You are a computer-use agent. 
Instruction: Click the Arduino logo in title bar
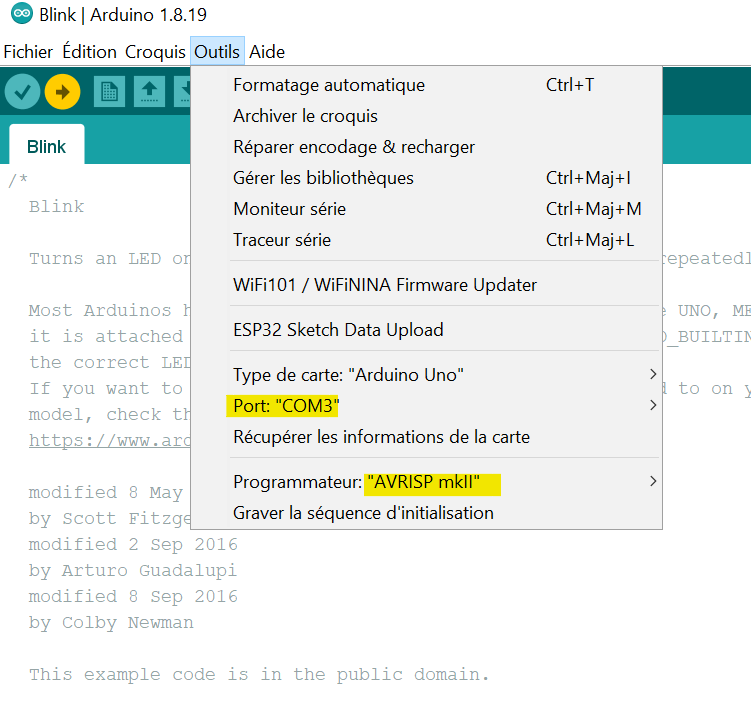tap(22, 13)
